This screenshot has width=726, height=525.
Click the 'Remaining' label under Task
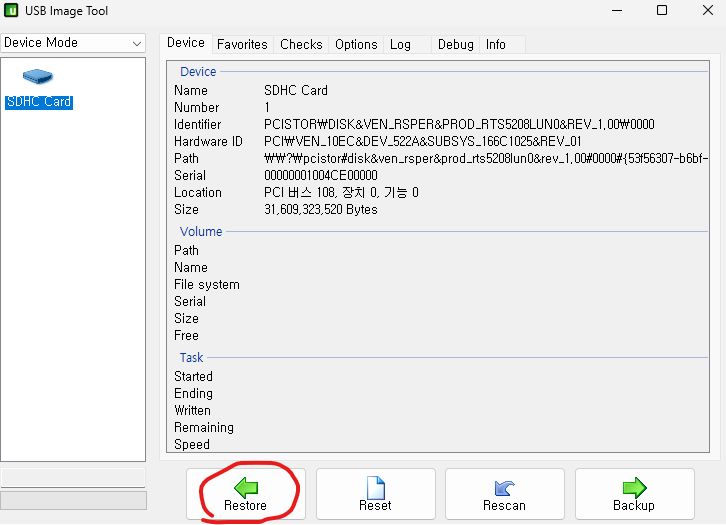[204, 428]
